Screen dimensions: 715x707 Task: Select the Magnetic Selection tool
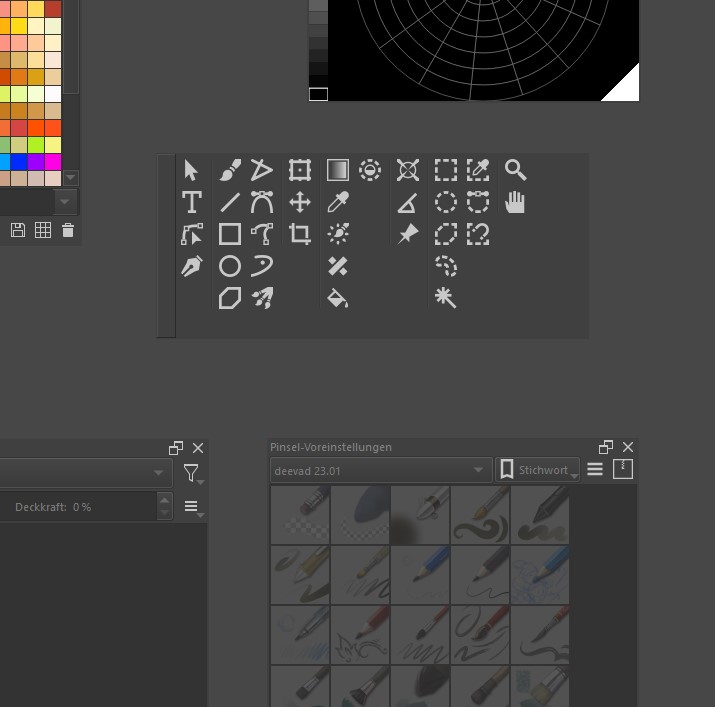point(478,234)
